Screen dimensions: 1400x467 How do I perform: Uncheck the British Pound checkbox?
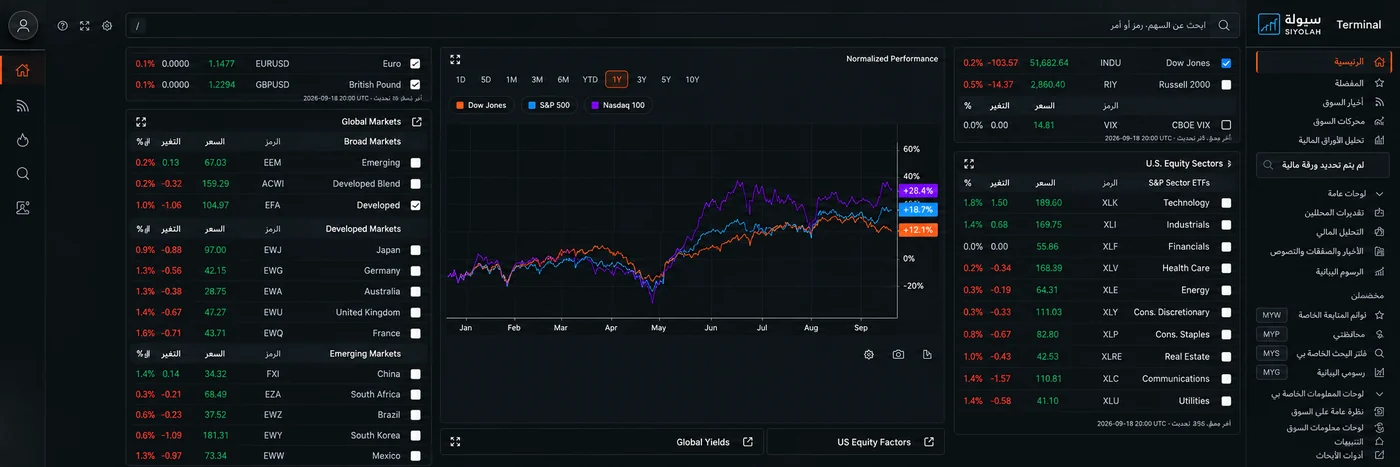(x=415, y=85)
